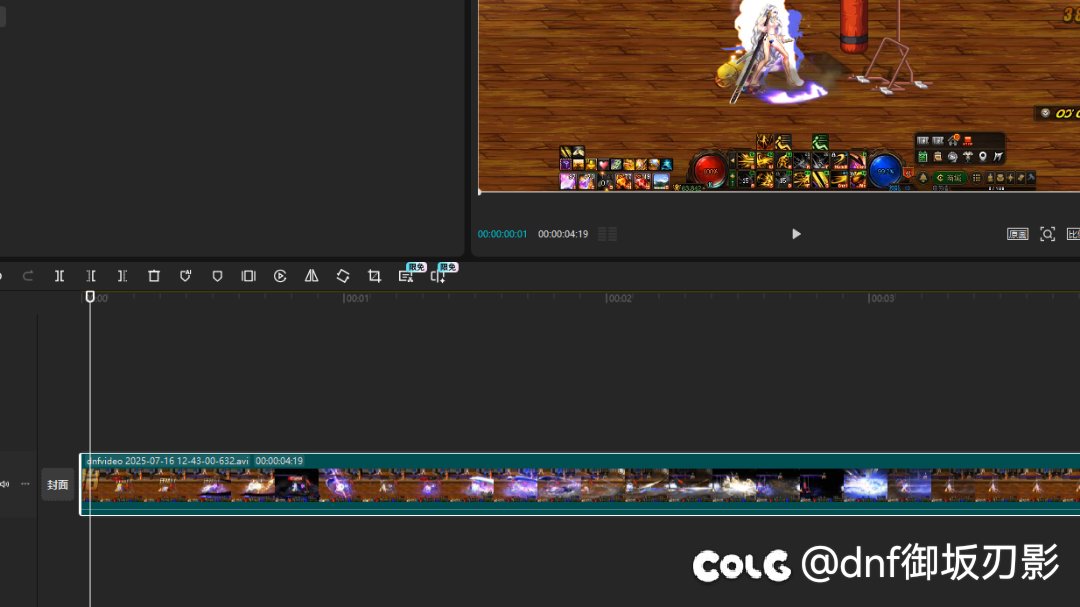Click the clip duration label 00:00:04:19 on the track
Viewport: 1080px width, 607px height.
point(279,461)
